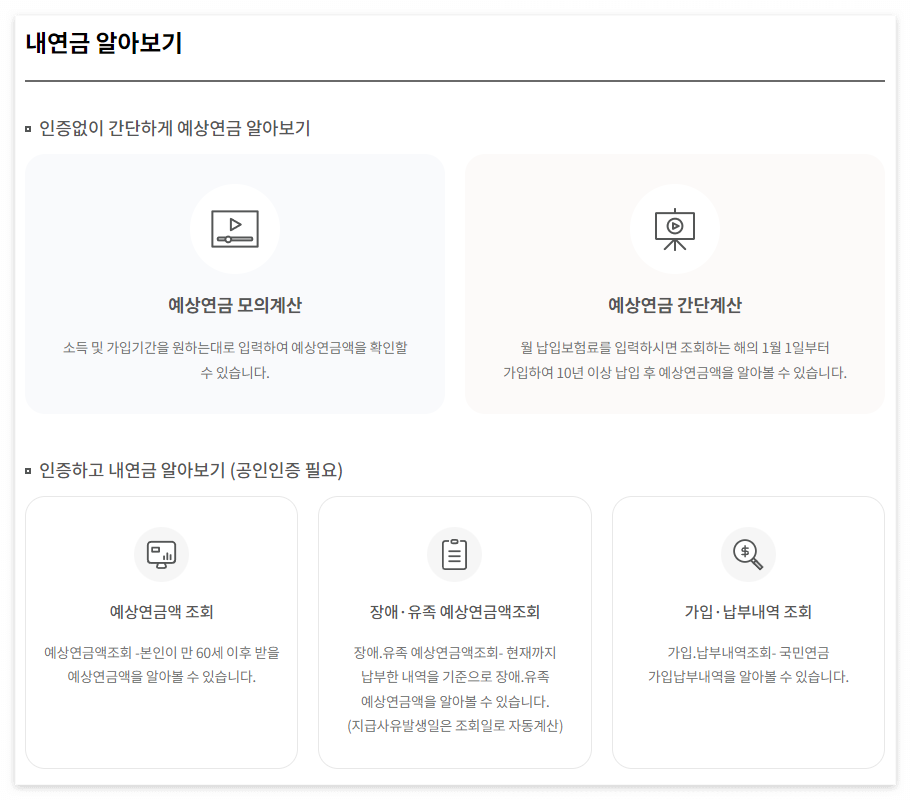This screenshot has height=800, width=911.
Task: Click the dollar magnifier icon above 가입·납부내역 조회
Action: (748, 554)
